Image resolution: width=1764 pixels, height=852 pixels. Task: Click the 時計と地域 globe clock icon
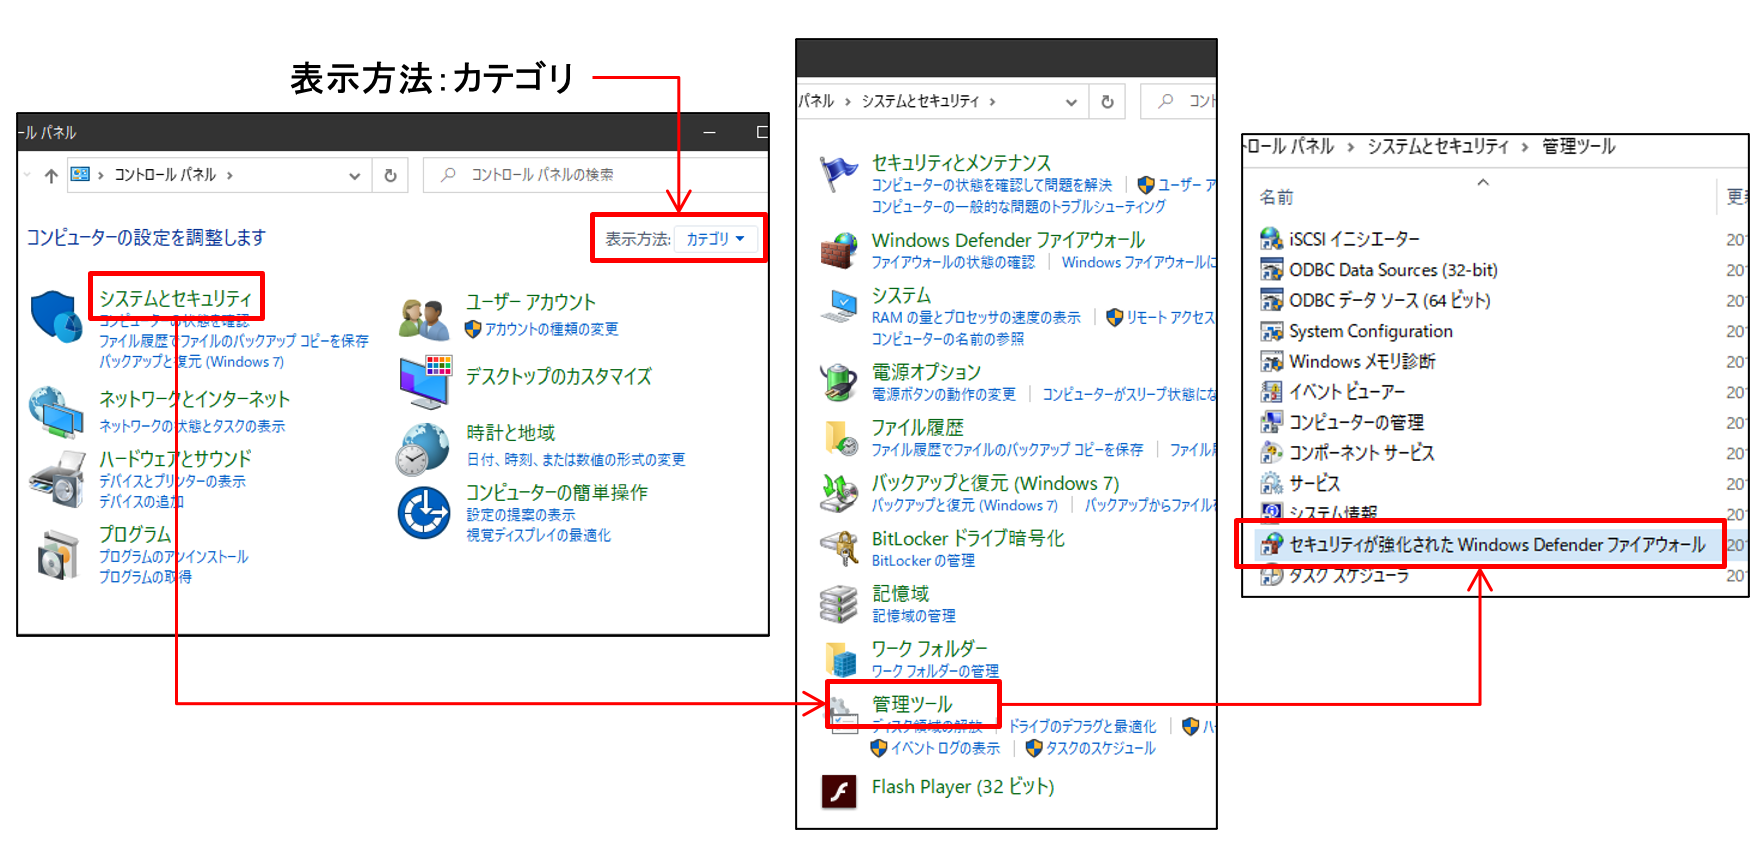[423, 448]
